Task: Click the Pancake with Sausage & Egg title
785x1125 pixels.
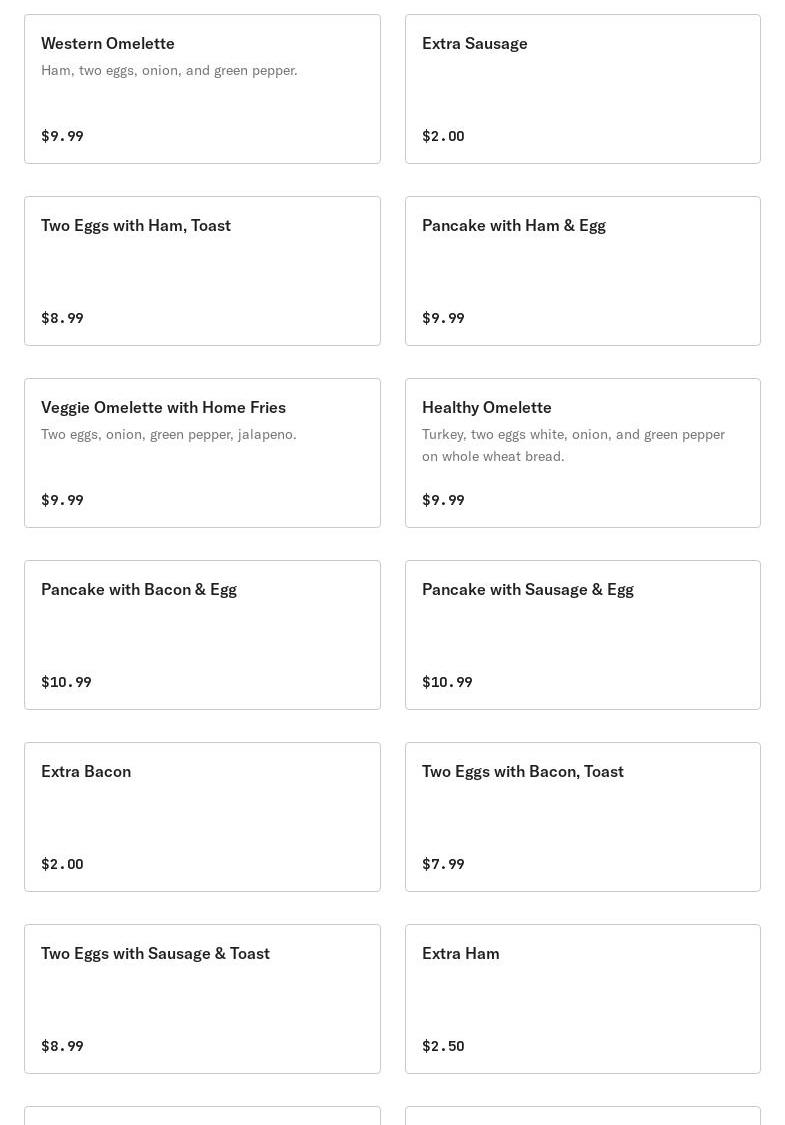Action: click(528, 589)
